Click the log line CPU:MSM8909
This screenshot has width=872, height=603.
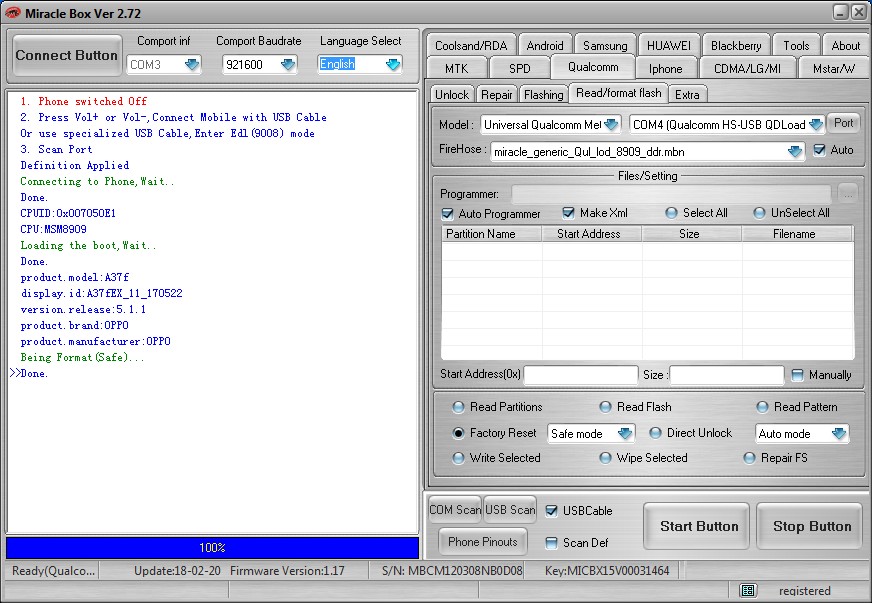pos(53,229)
